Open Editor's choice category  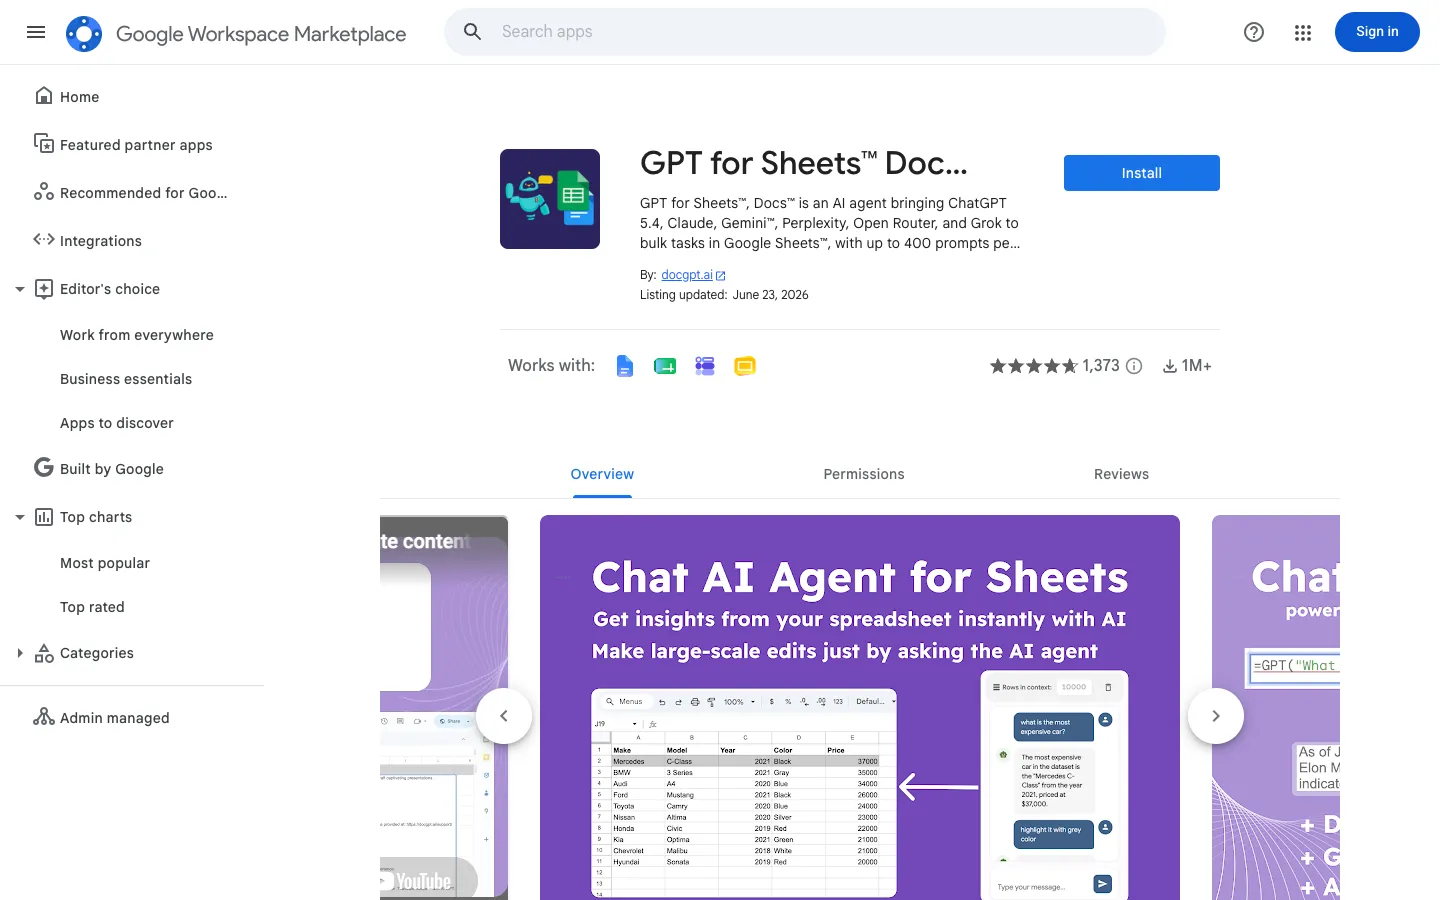(110, 289)
